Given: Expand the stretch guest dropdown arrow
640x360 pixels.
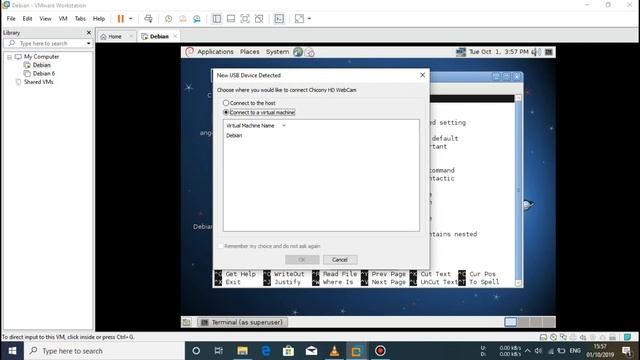Looking at the screenshot, I should tap(309, 19).
